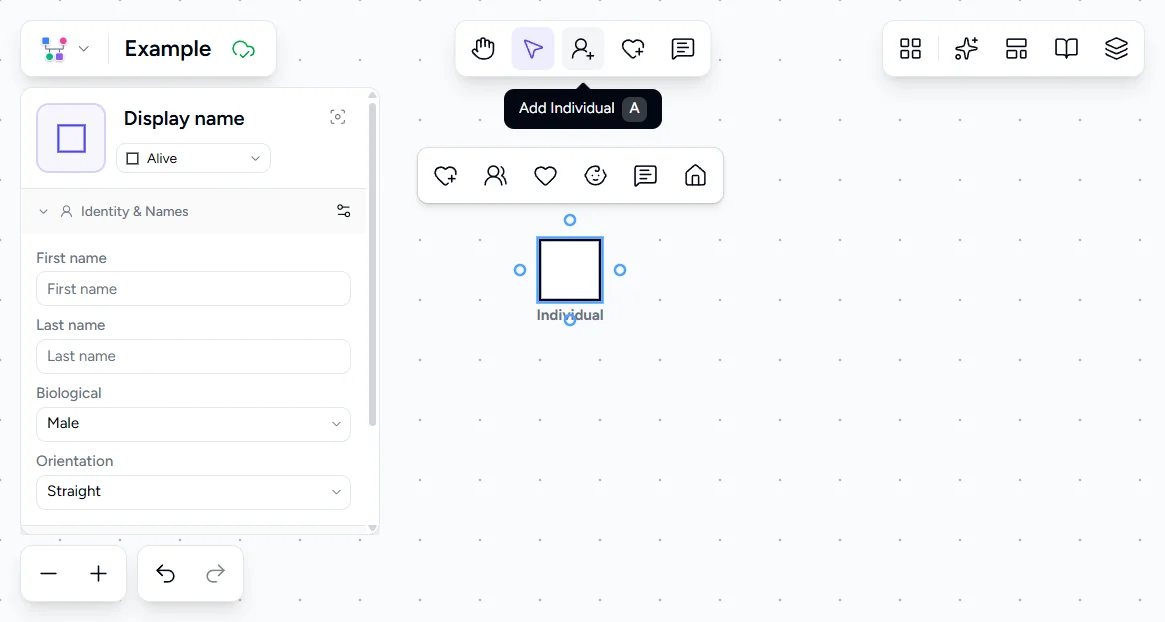Open the Orientation Straight dropdown

(x=193, y=492)
